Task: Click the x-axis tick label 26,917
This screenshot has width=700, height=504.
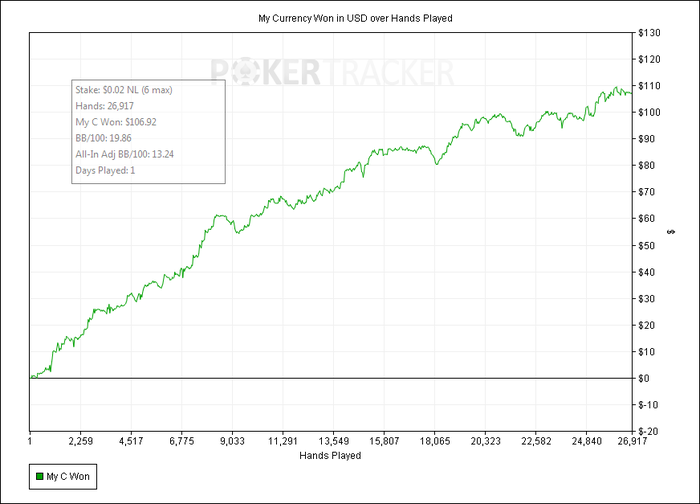Action: (x=631, y=441)
